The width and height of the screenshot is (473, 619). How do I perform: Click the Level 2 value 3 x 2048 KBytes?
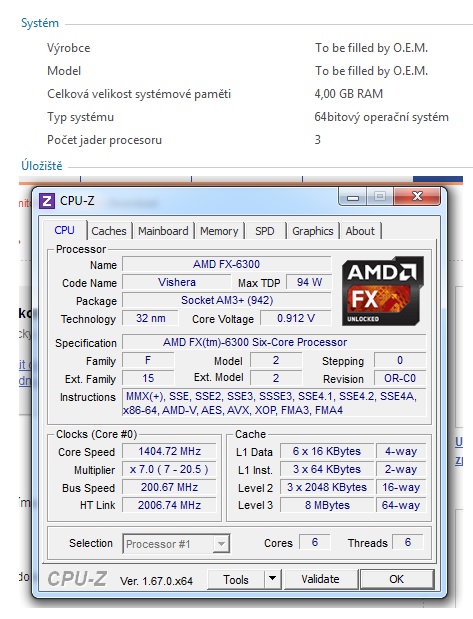[327, 487]
